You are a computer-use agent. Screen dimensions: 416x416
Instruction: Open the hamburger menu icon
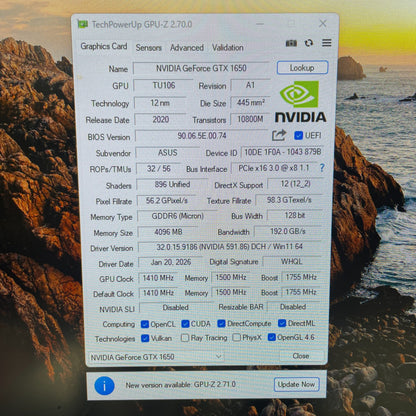tap(327, 43)
